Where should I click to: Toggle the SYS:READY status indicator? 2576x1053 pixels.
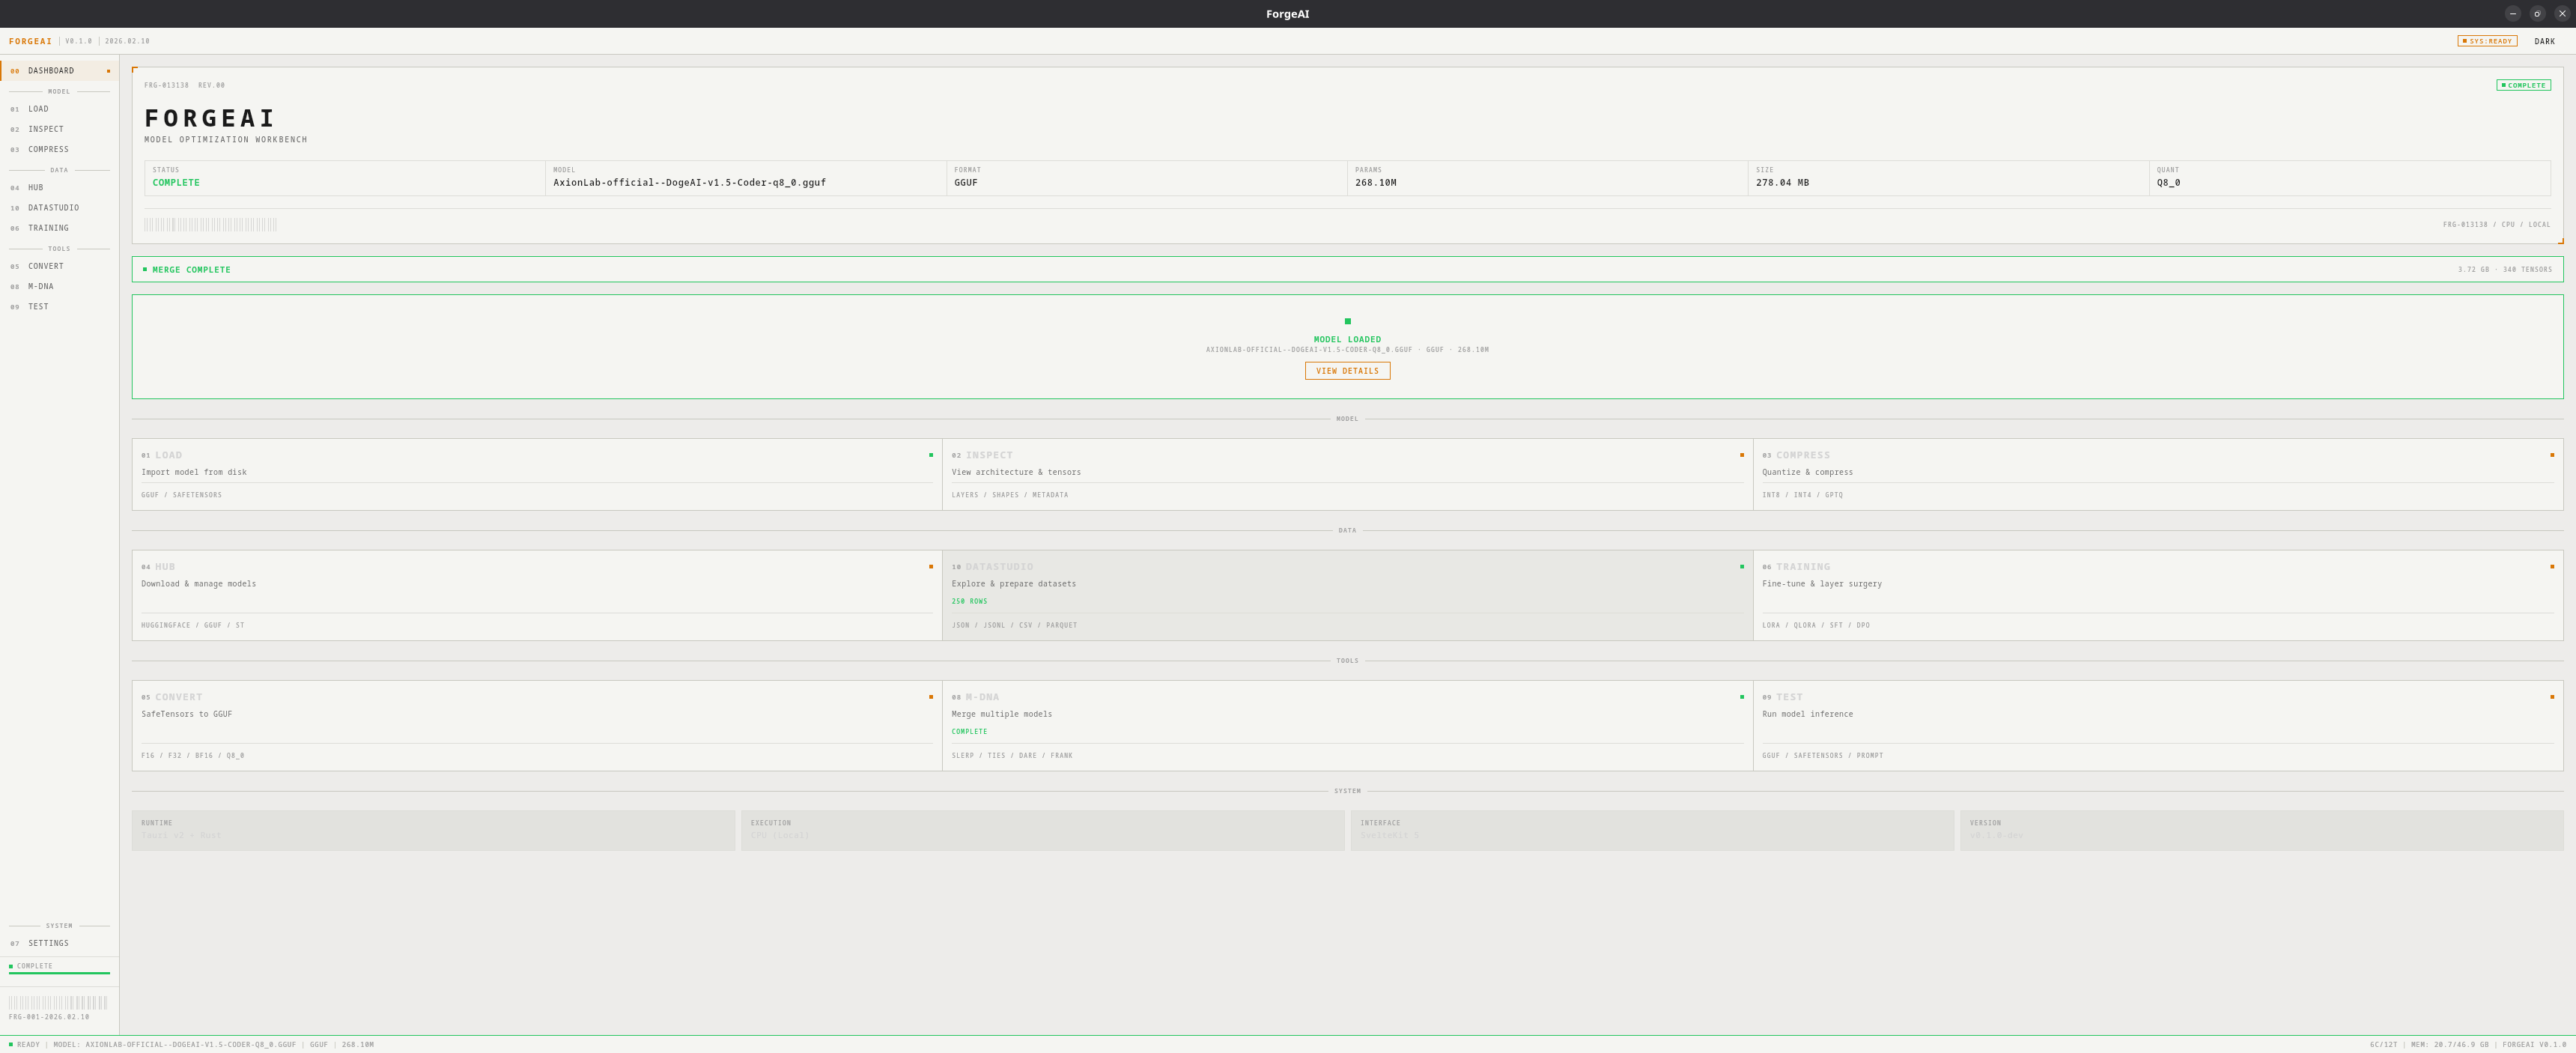point(2489,41)
